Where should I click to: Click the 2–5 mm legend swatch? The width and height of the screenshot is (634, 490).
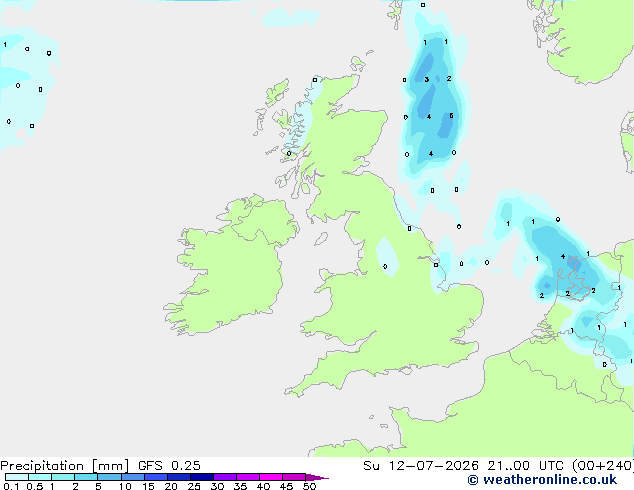[86, 477]
